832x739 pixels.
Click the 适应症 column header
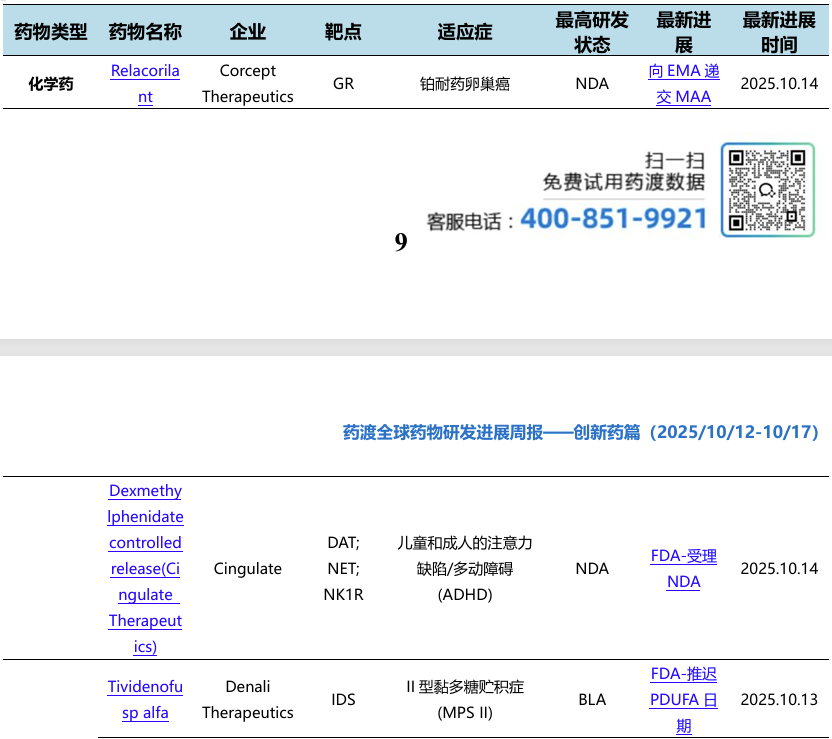pos(465,32)
